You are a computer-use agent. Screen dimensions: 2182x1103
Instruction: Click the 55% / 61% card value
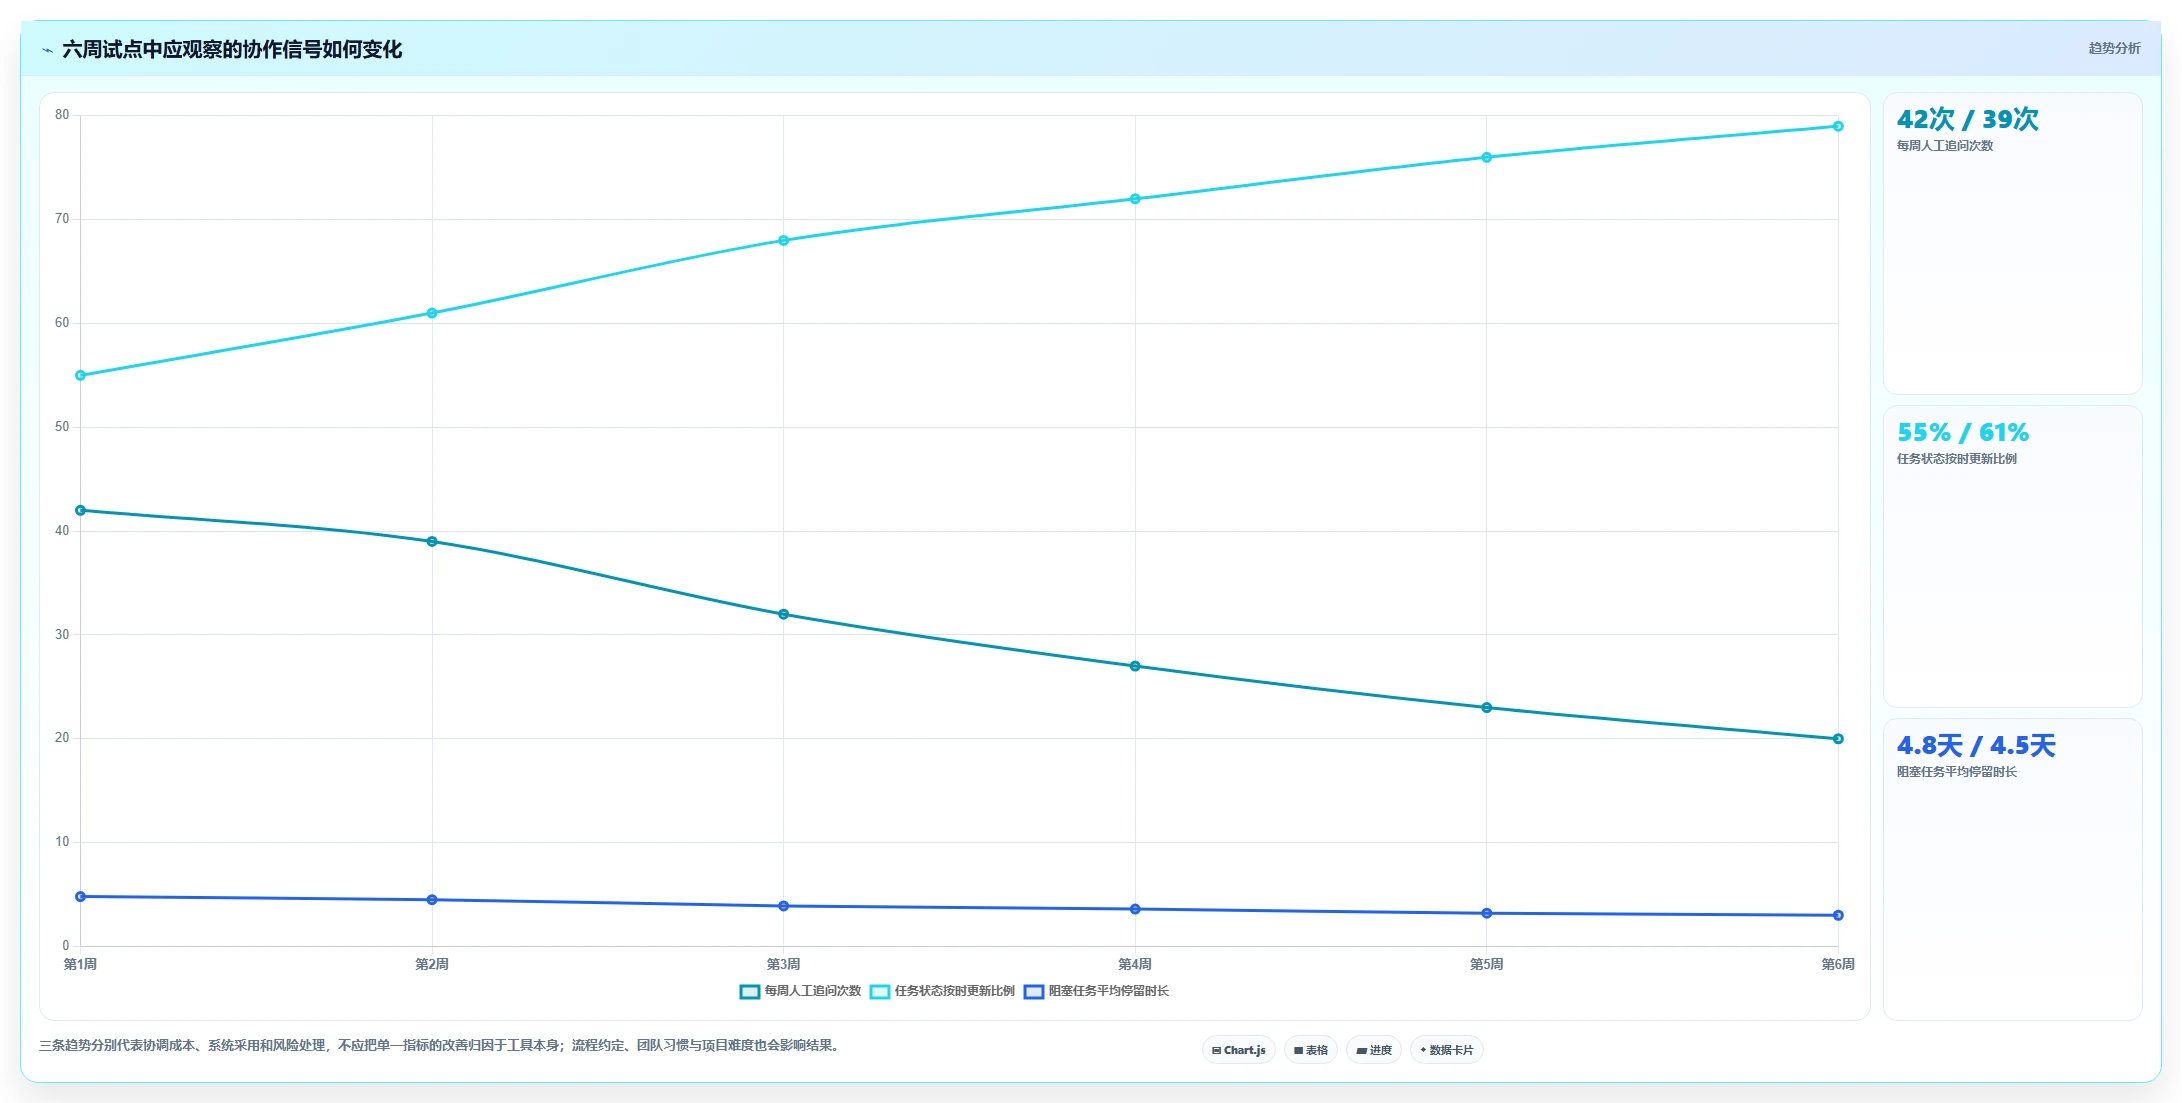(1963, 432)
